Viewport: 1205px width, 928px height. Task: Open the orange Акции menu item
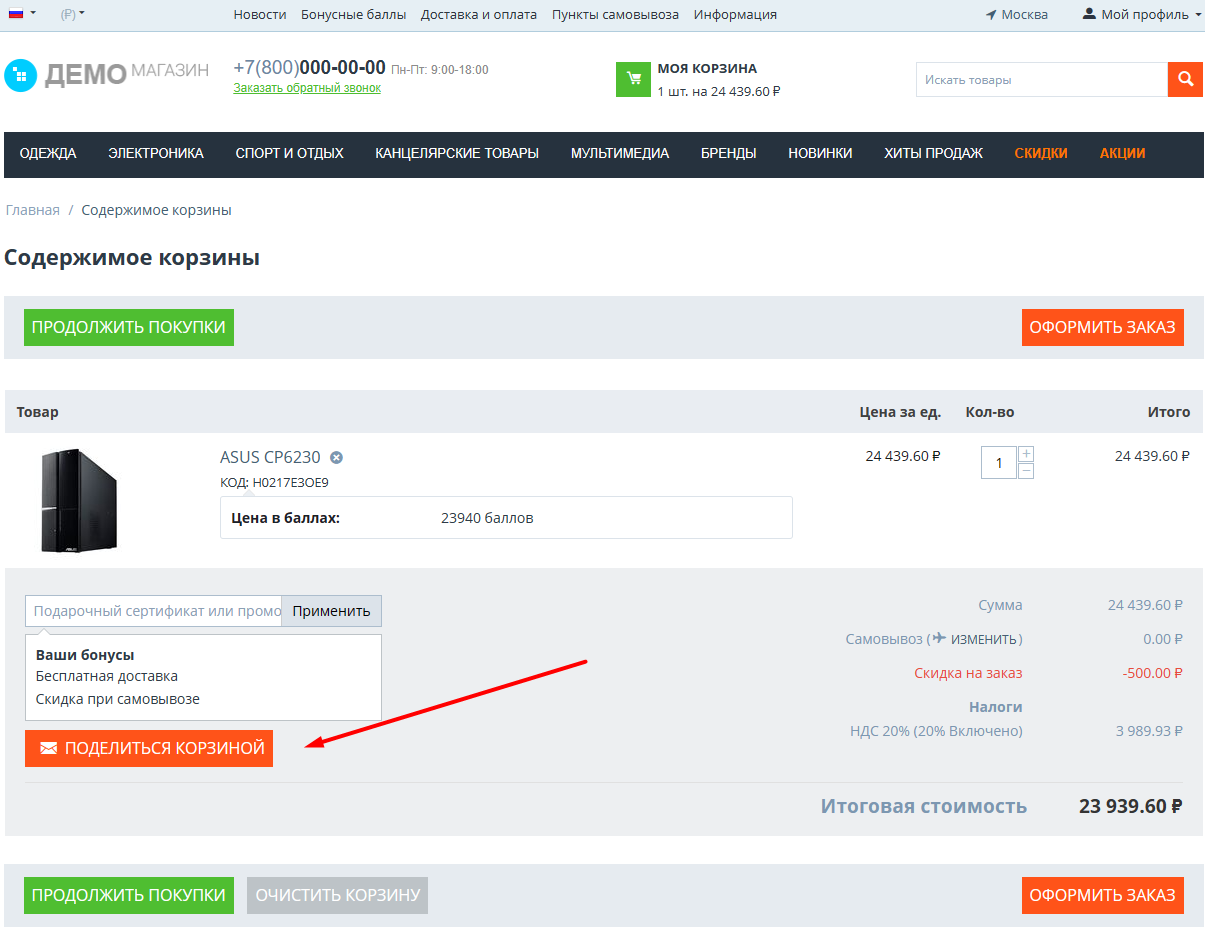click(x=1123, y=153)
